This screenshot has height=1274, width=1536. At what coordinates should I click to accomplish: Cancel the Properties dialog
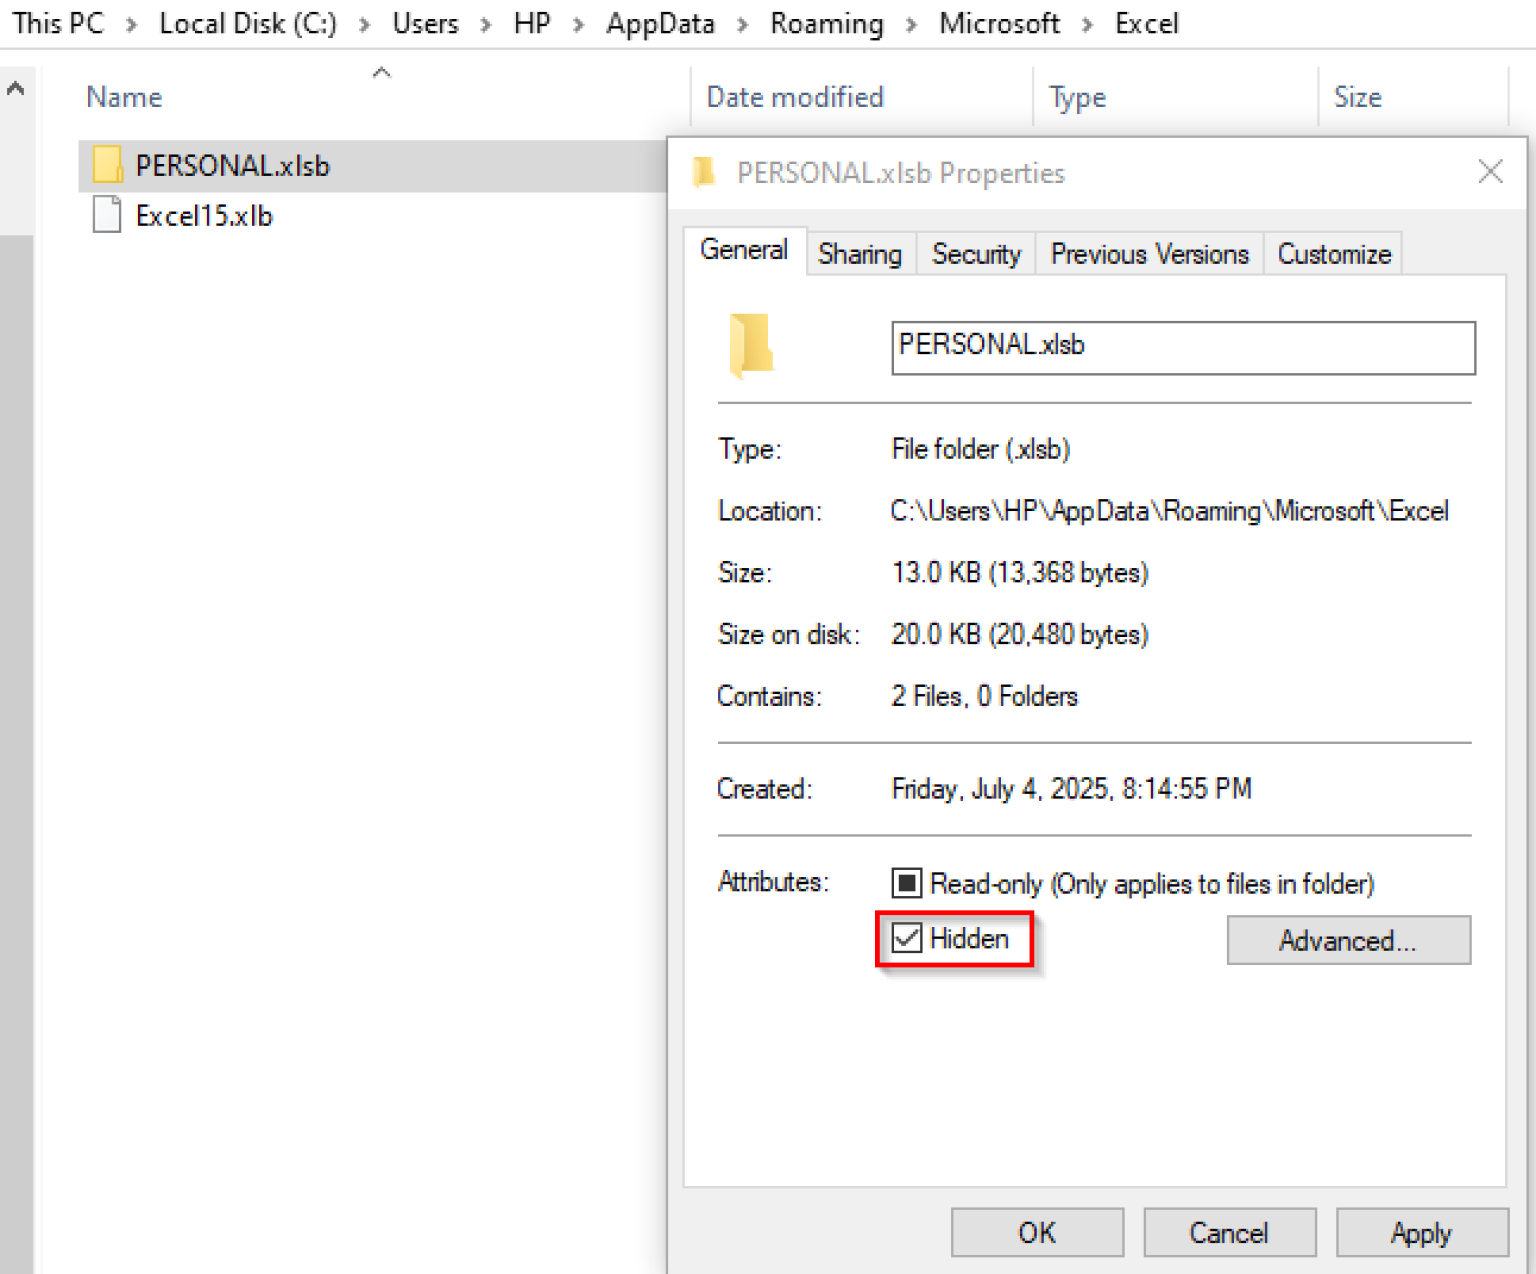click(1229, 1232)
